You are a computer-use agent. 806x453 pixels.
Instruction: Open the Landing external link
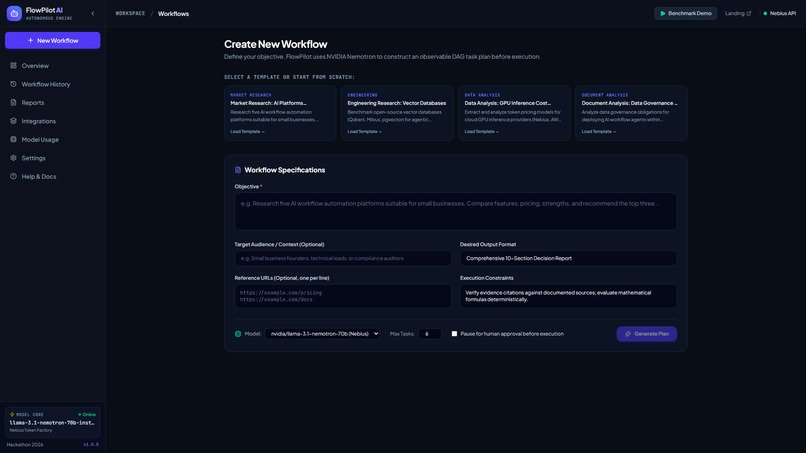[x=738, y=13]
